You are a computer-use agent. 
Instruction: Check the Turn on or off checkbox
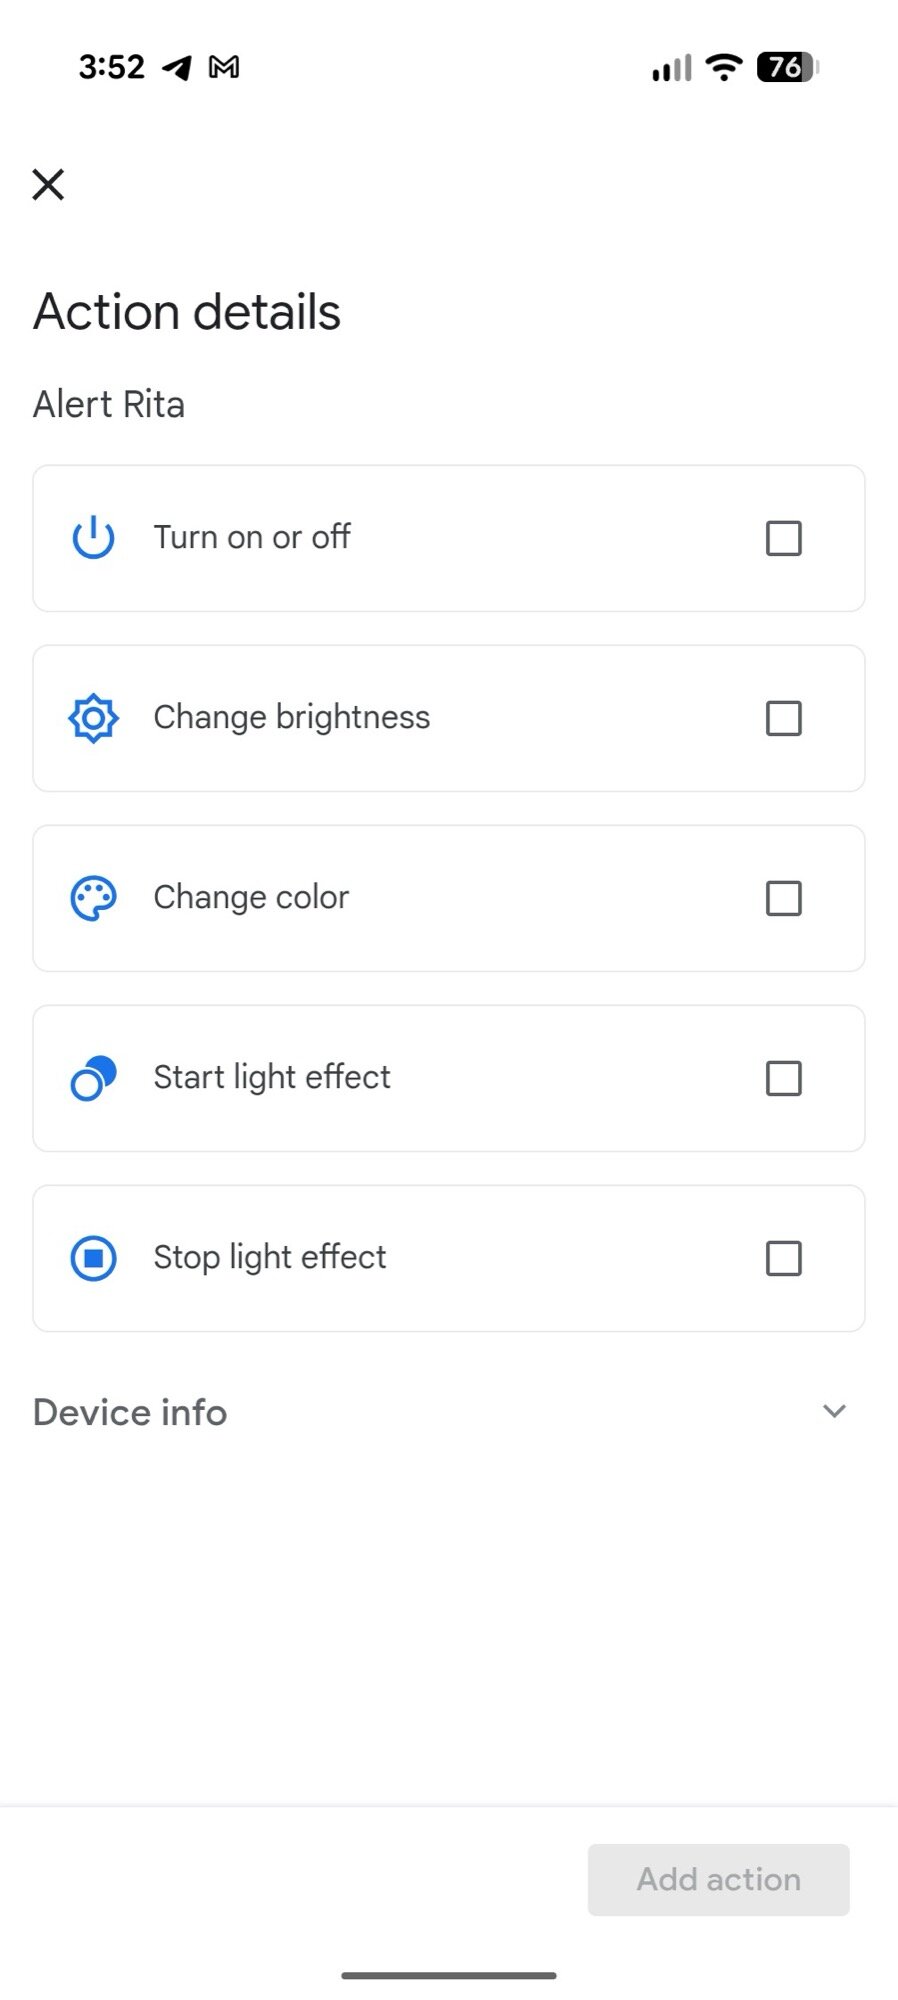coord(783,538)
